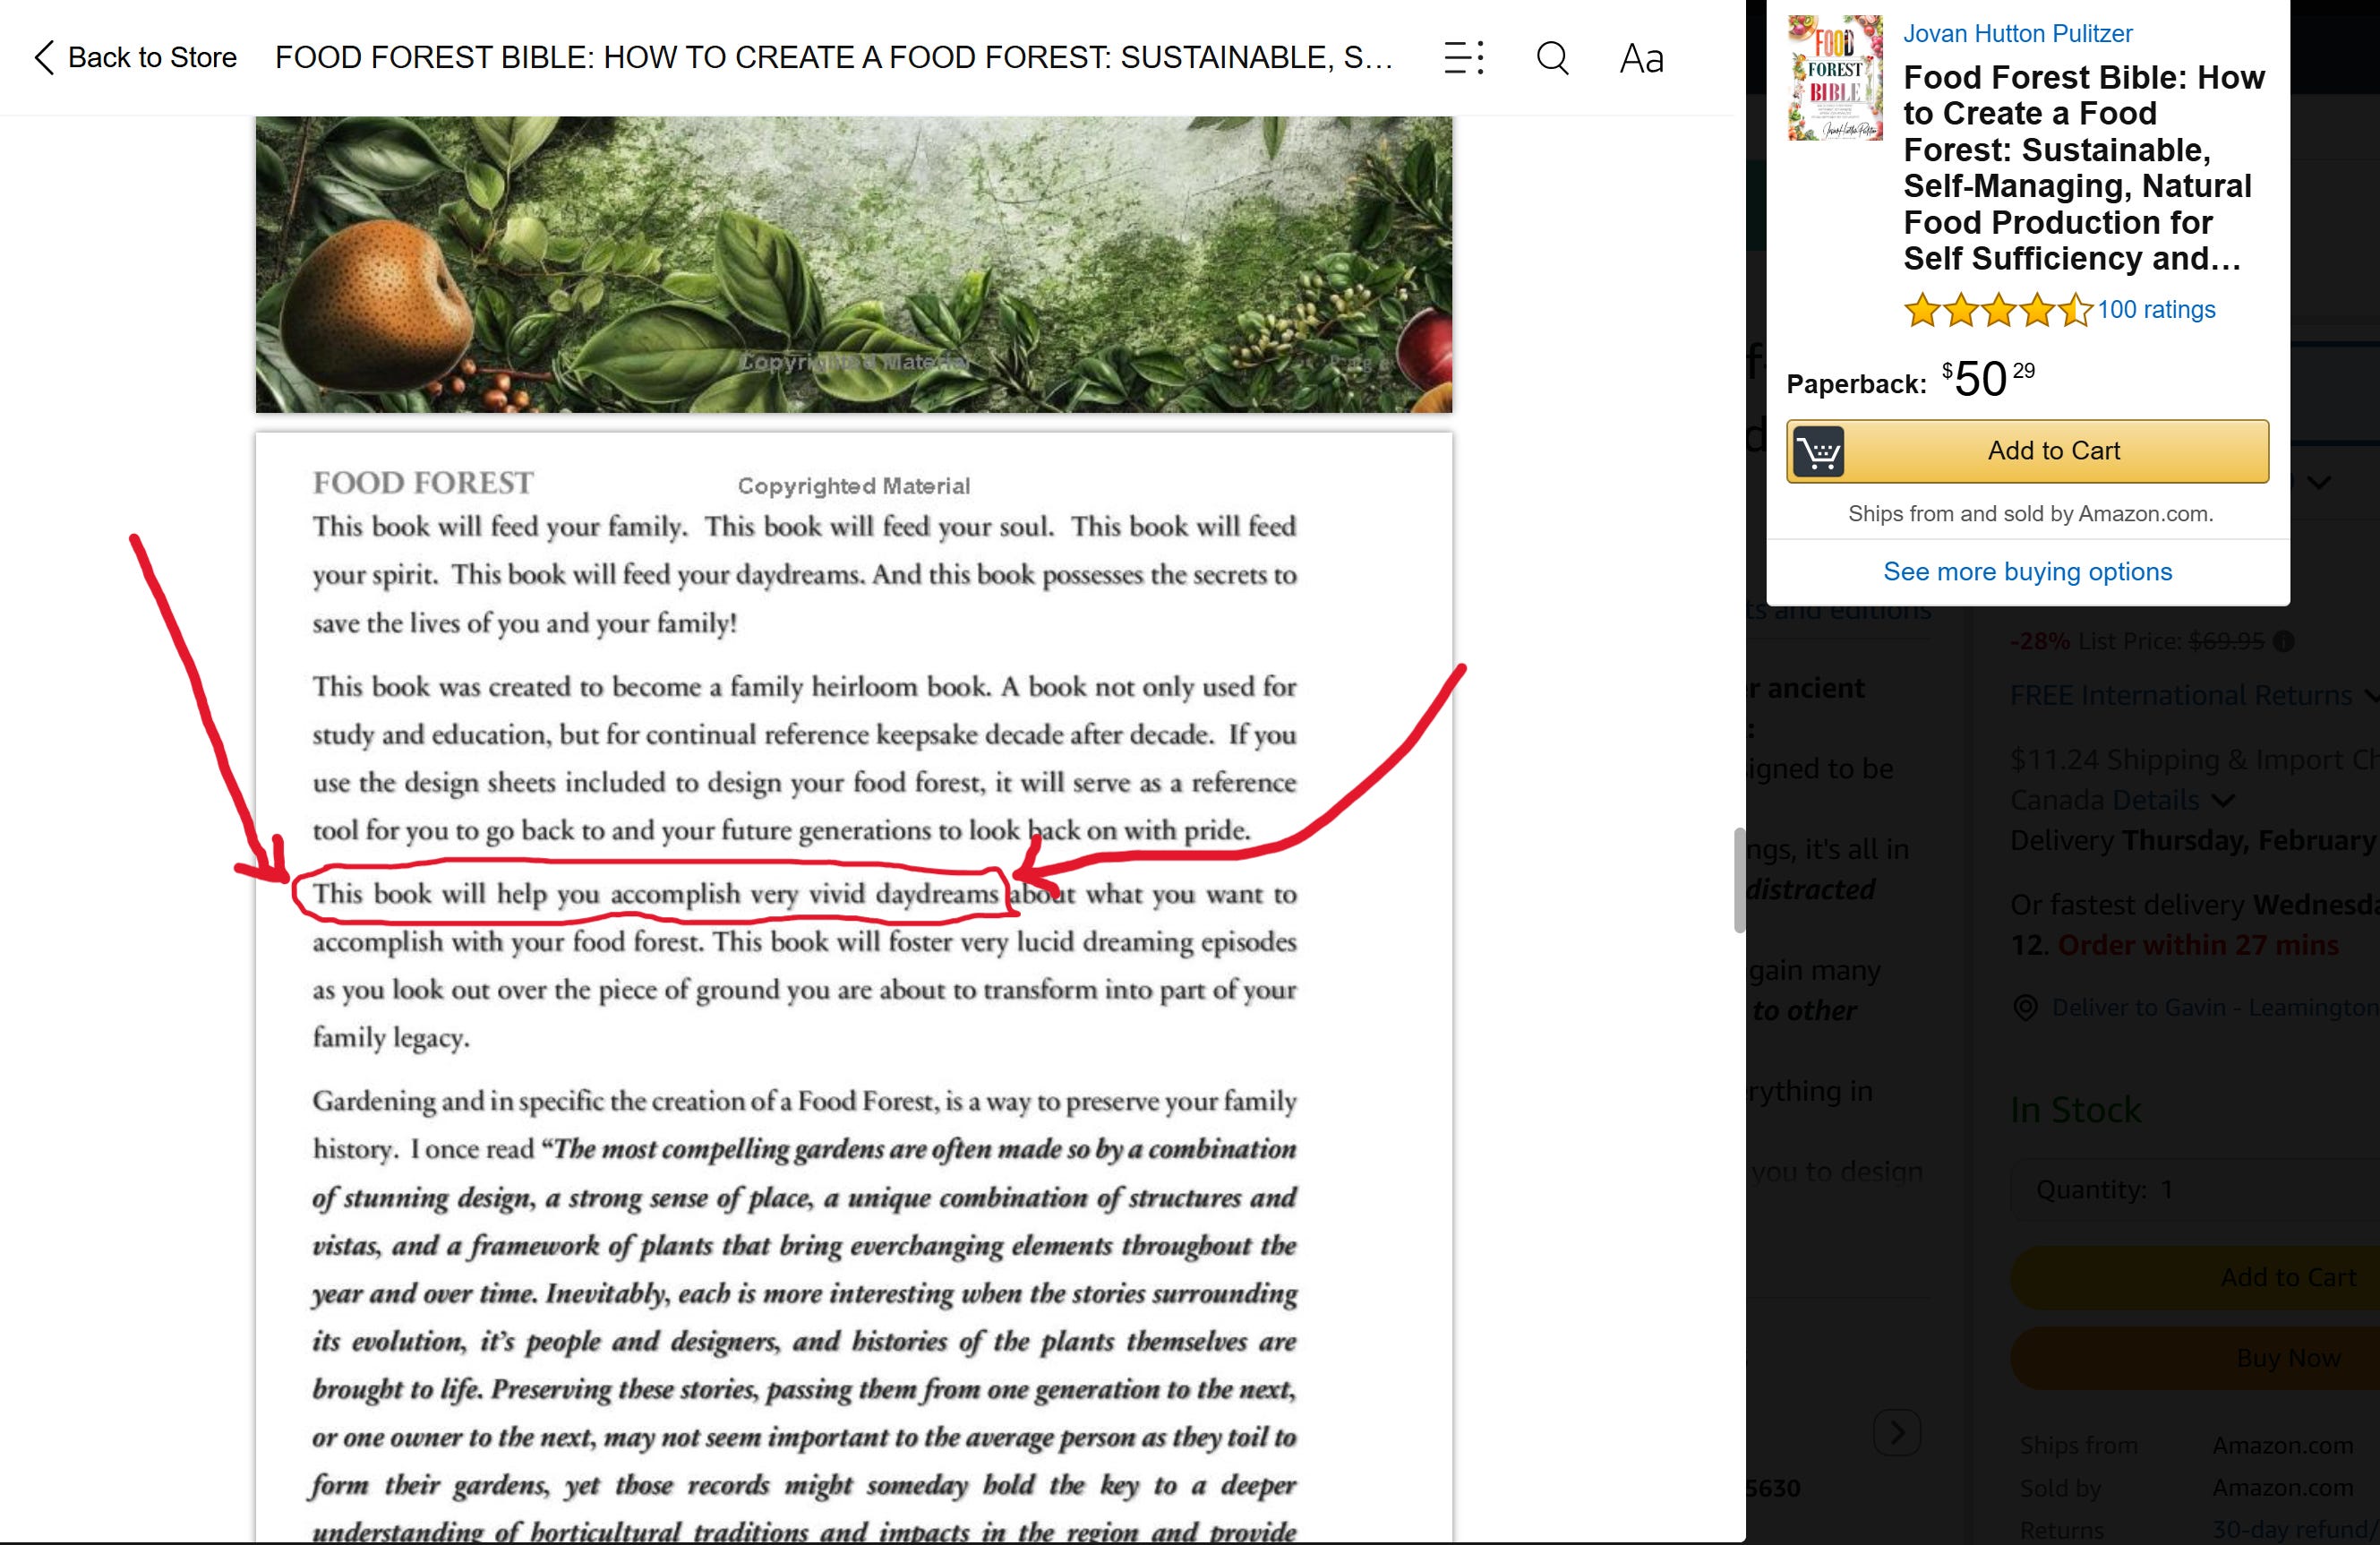Click the delivery location pin icon

[x=2025, y=1007]
